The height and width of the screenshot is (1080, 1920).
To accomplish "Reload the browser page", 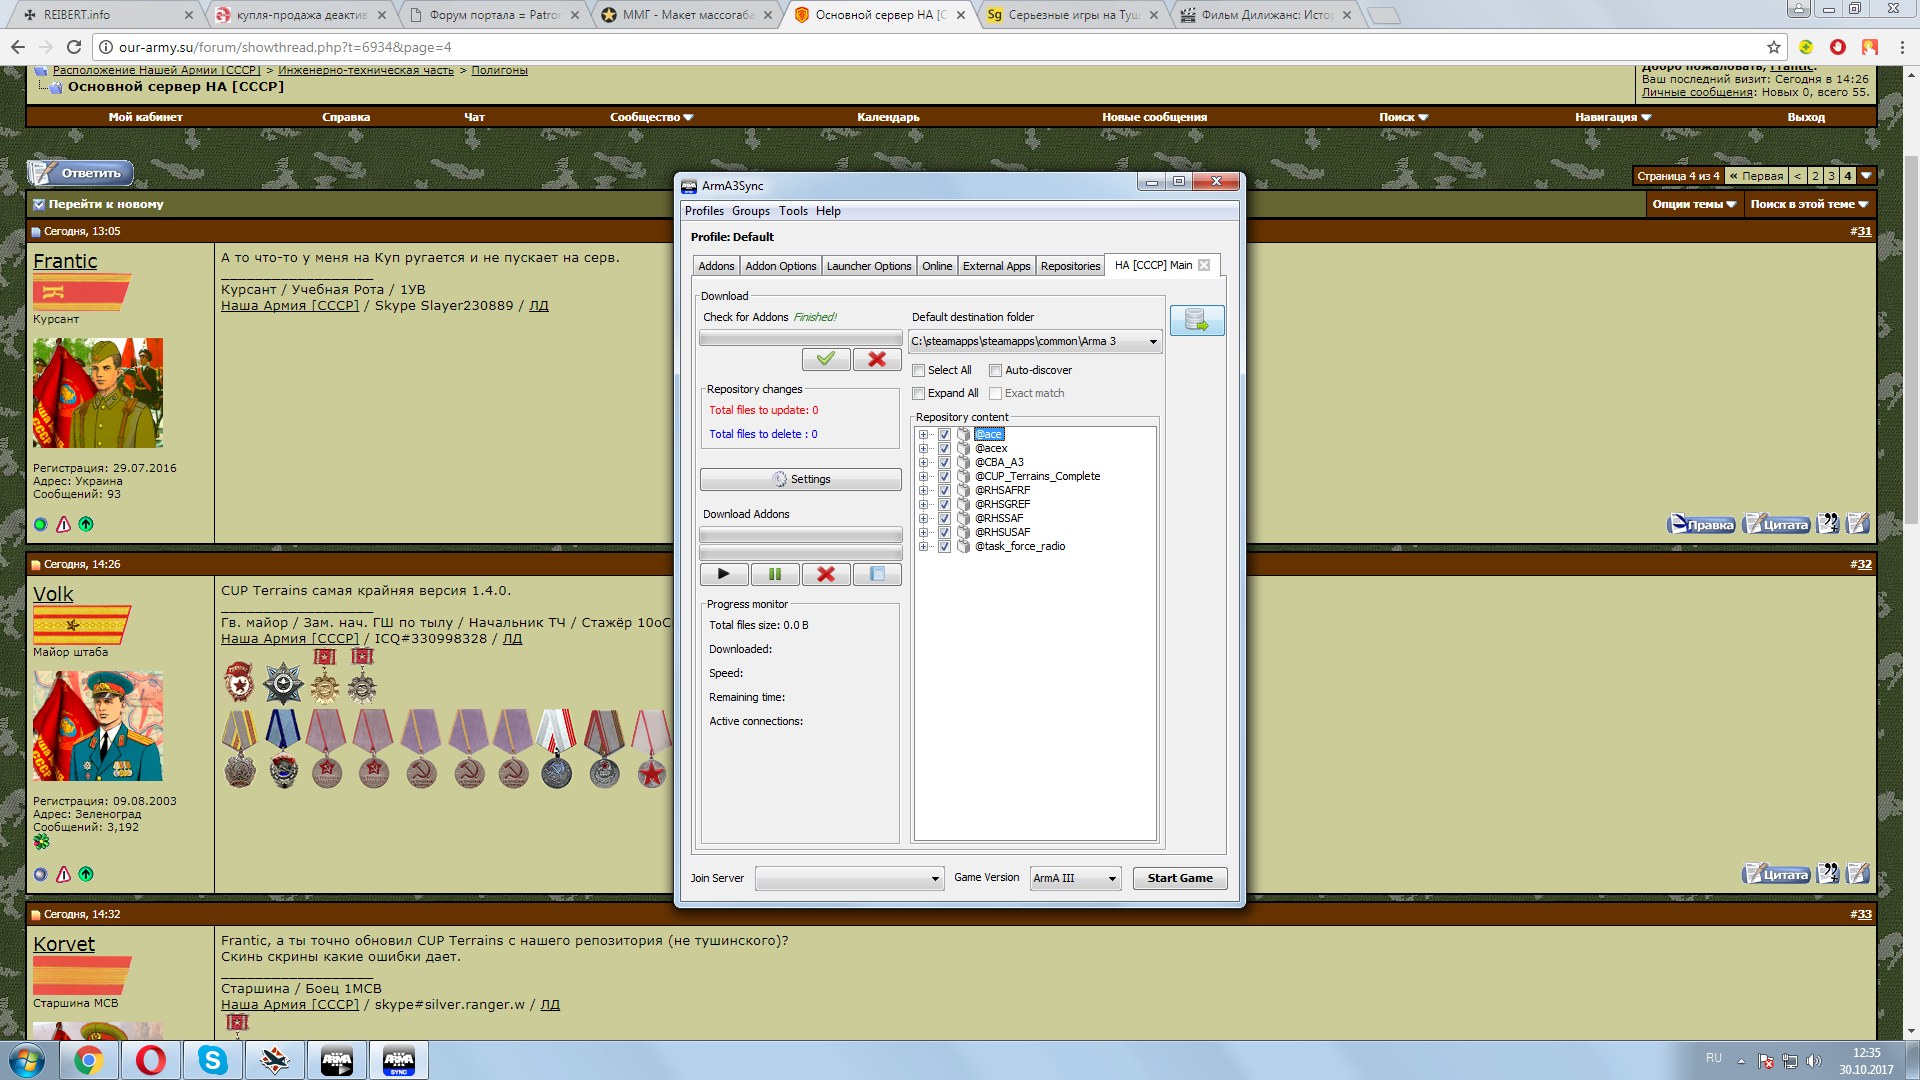I will pyautogui.click(x=73, y=47).
